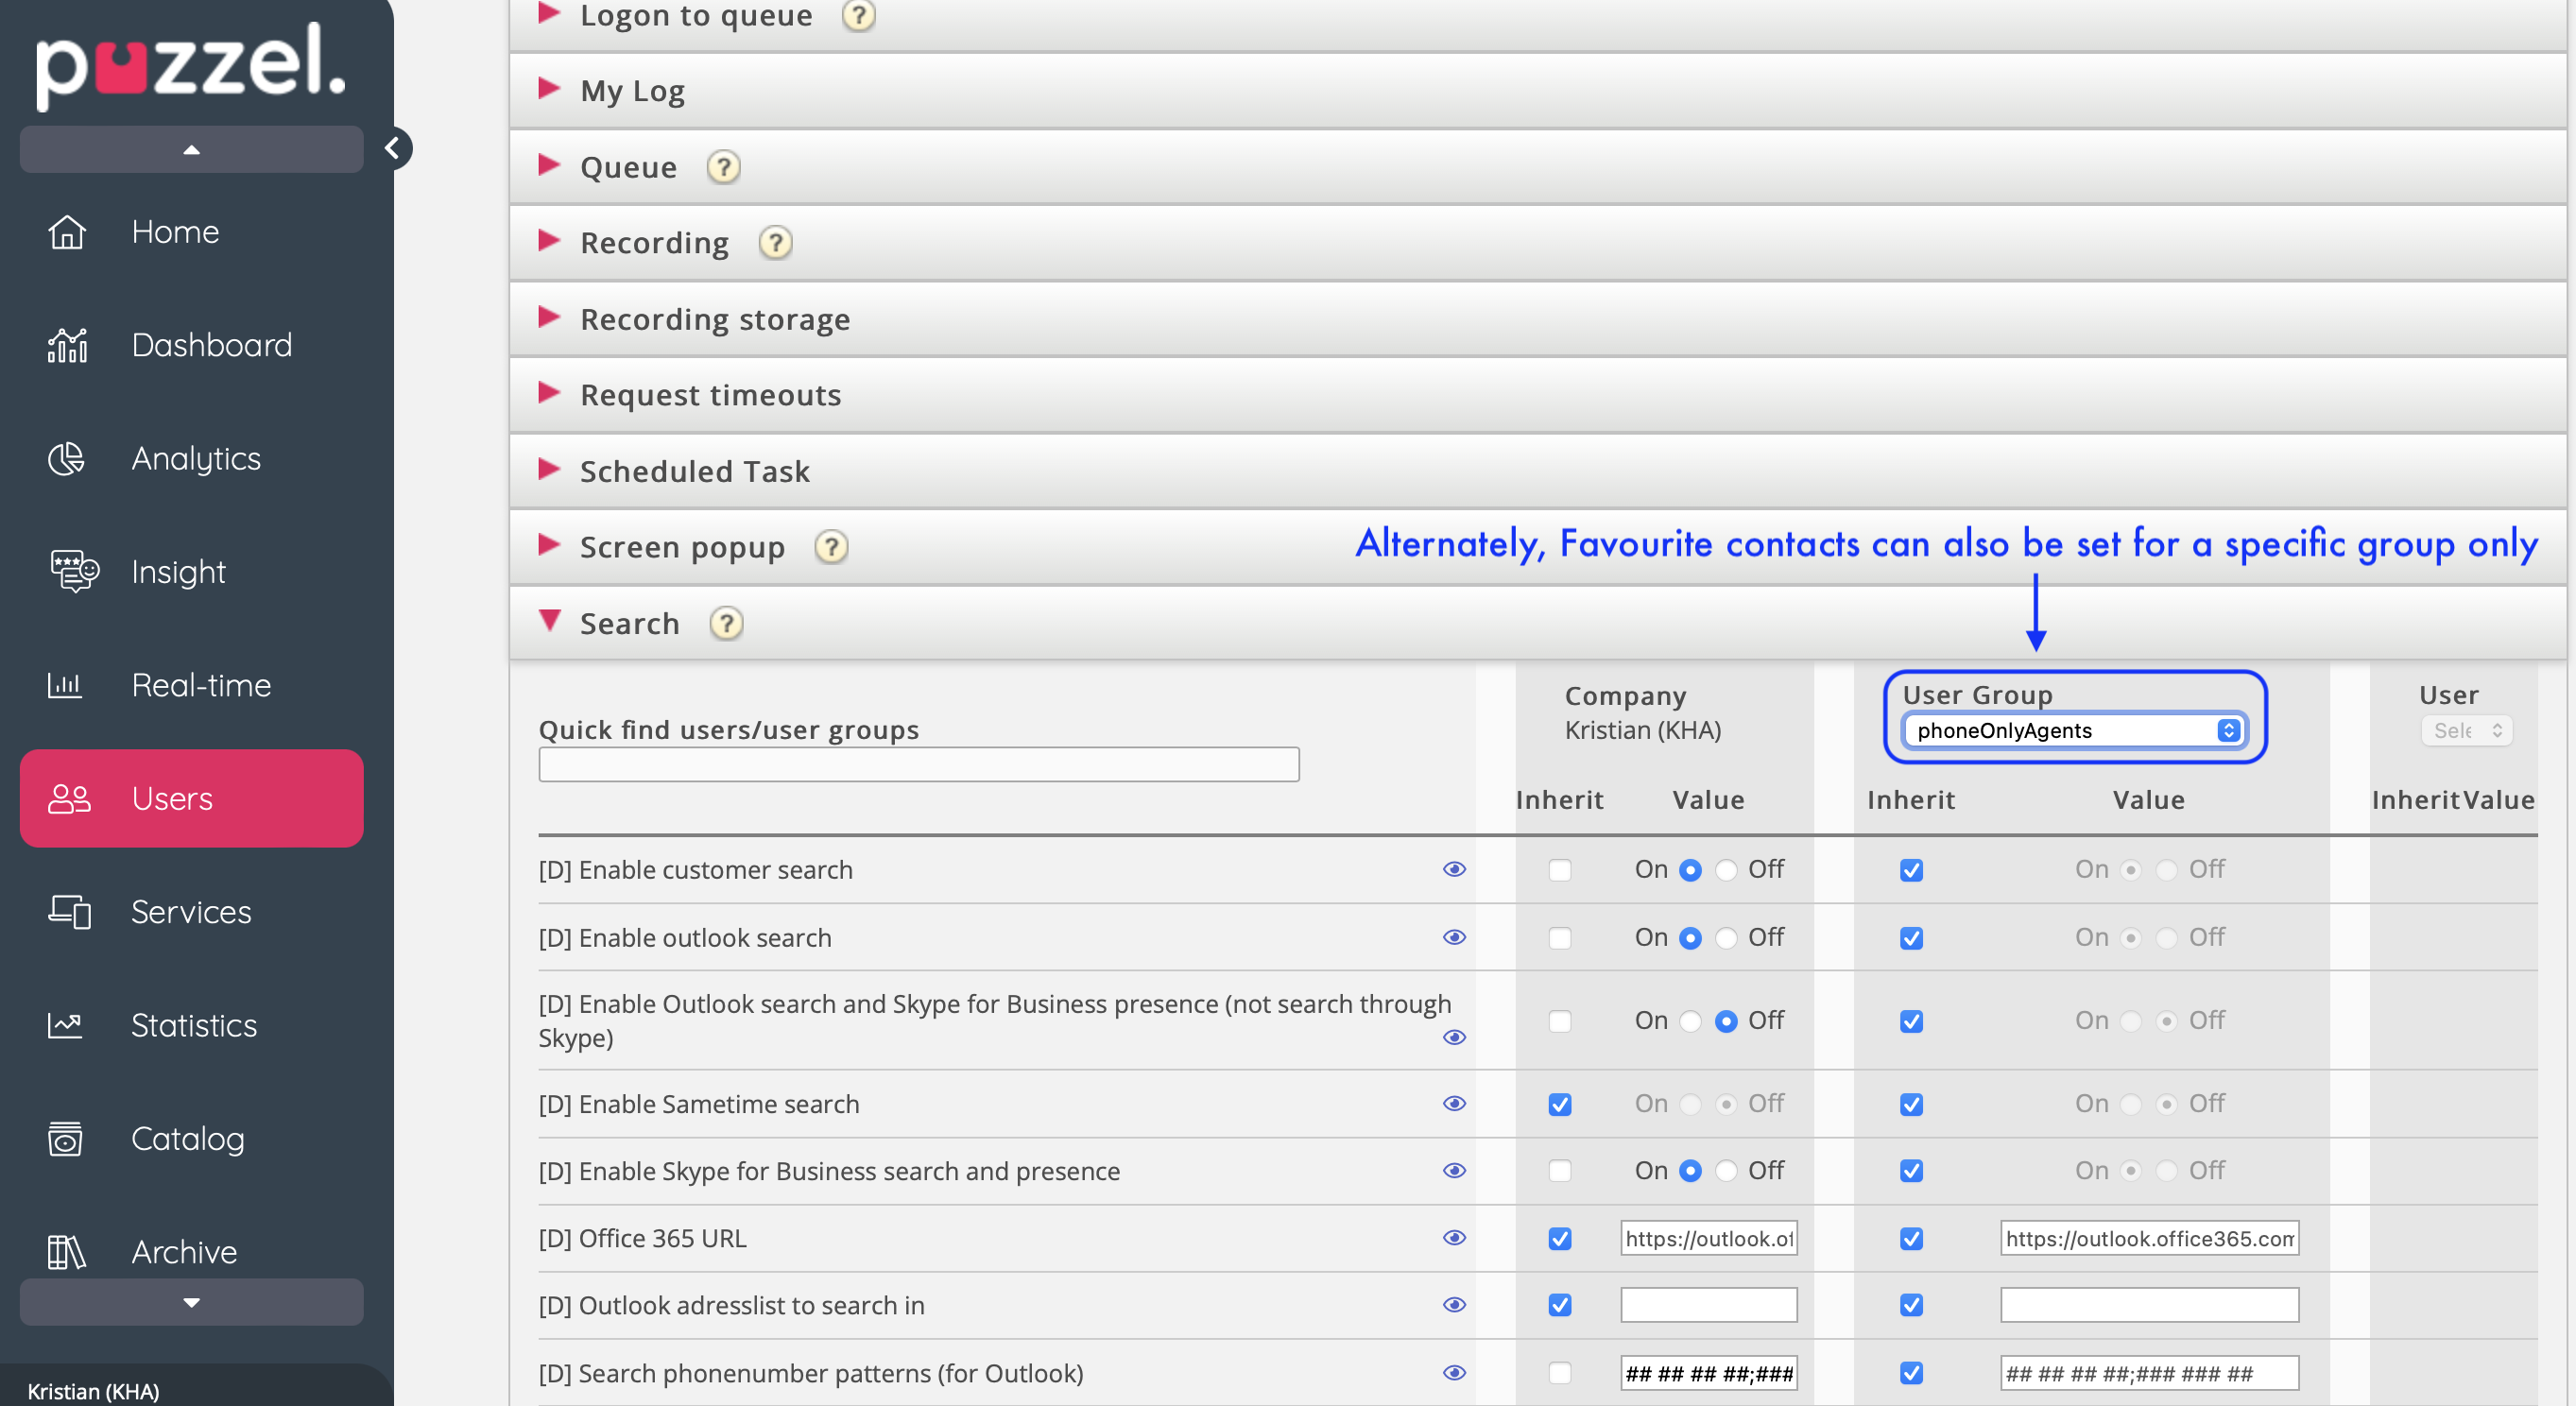Open the phoneOnlyAgents user group dropdown

(x=2075, y=731)
